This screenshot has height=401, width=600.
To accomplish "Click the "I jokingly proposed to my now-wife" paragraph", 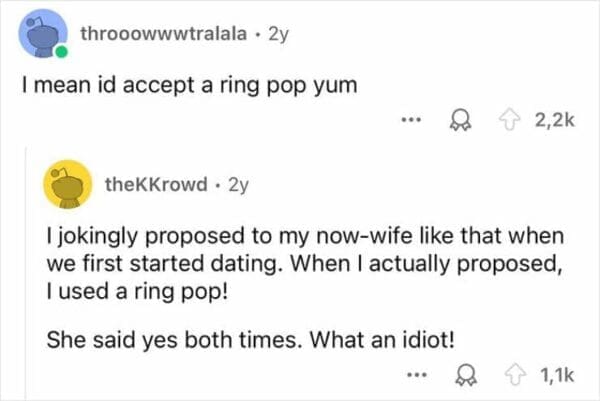I will coord(305,263).
